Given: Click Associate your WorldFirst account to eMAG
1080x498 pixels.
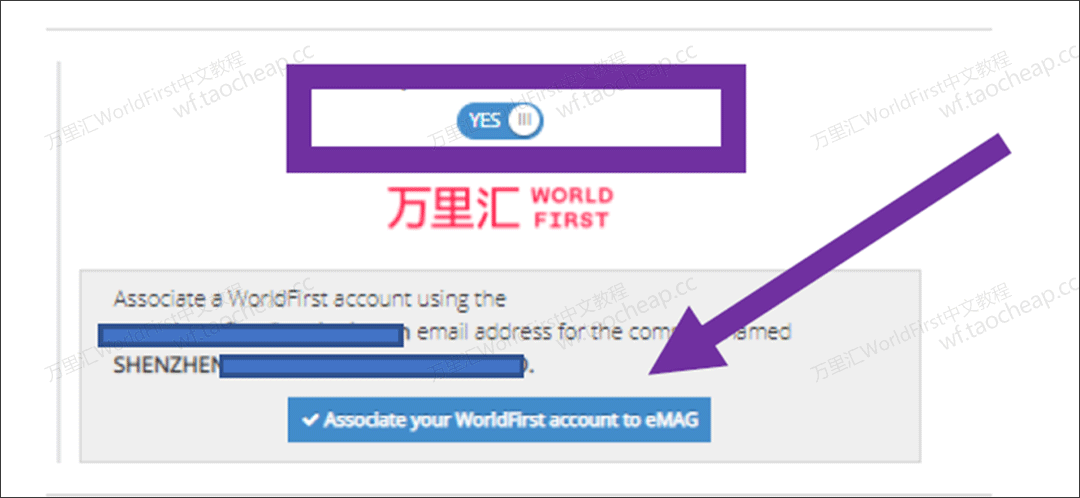Looking at the screenshot, I should pos(499,419).
